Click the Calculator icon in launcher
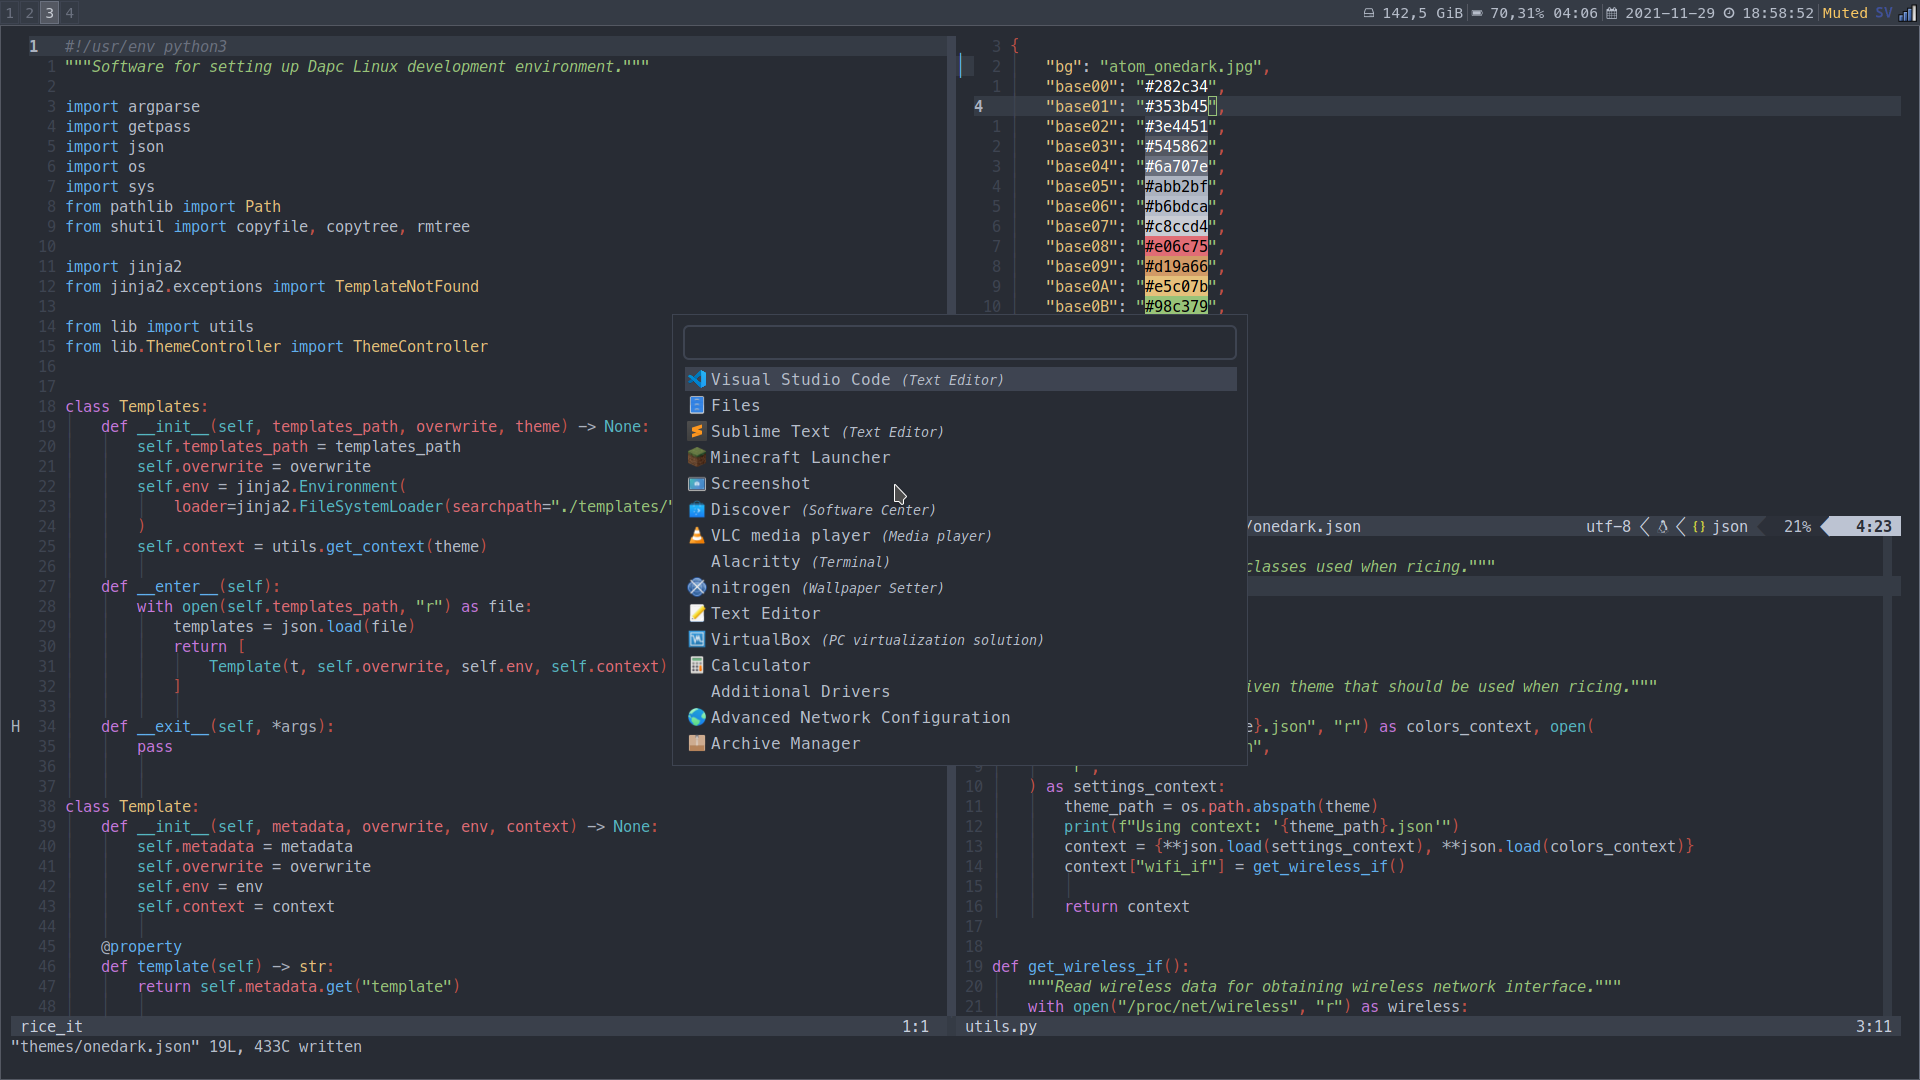The height and width of the screenshot is (1080, 1920). (697, 665)
